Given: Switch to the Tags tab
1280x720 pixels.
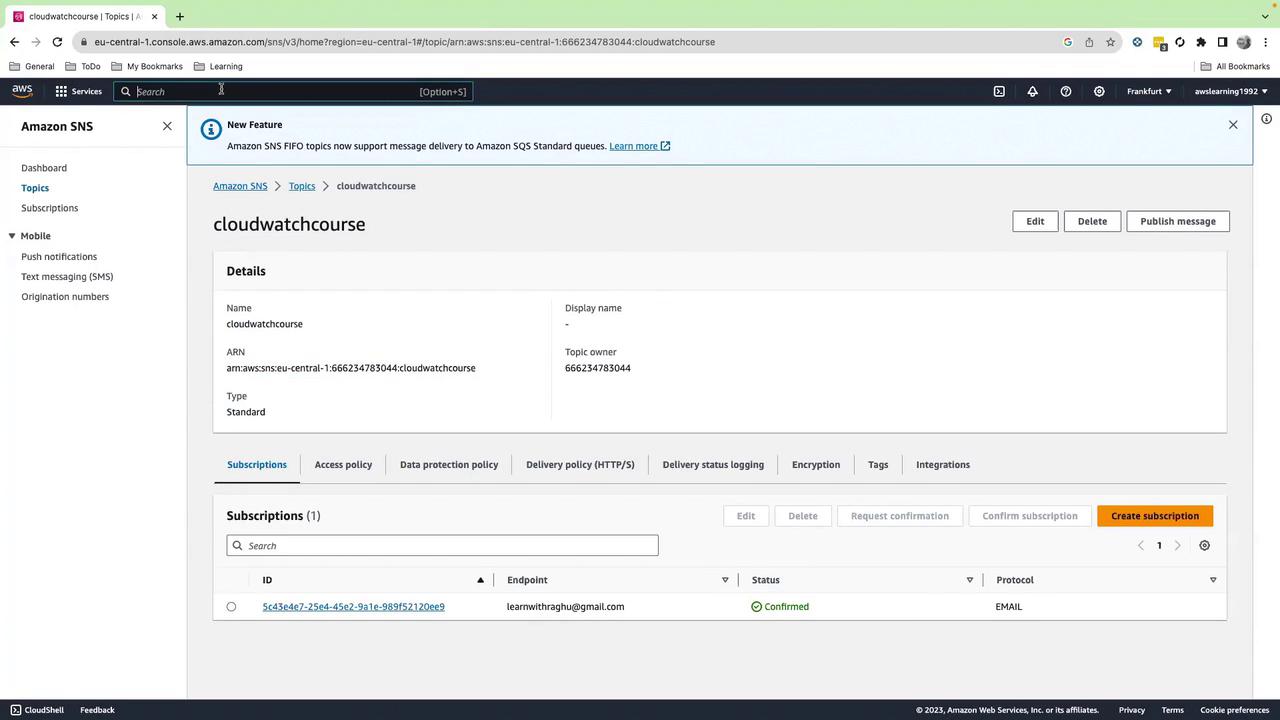Looking at the screenshot, I should tap(878, 465).
